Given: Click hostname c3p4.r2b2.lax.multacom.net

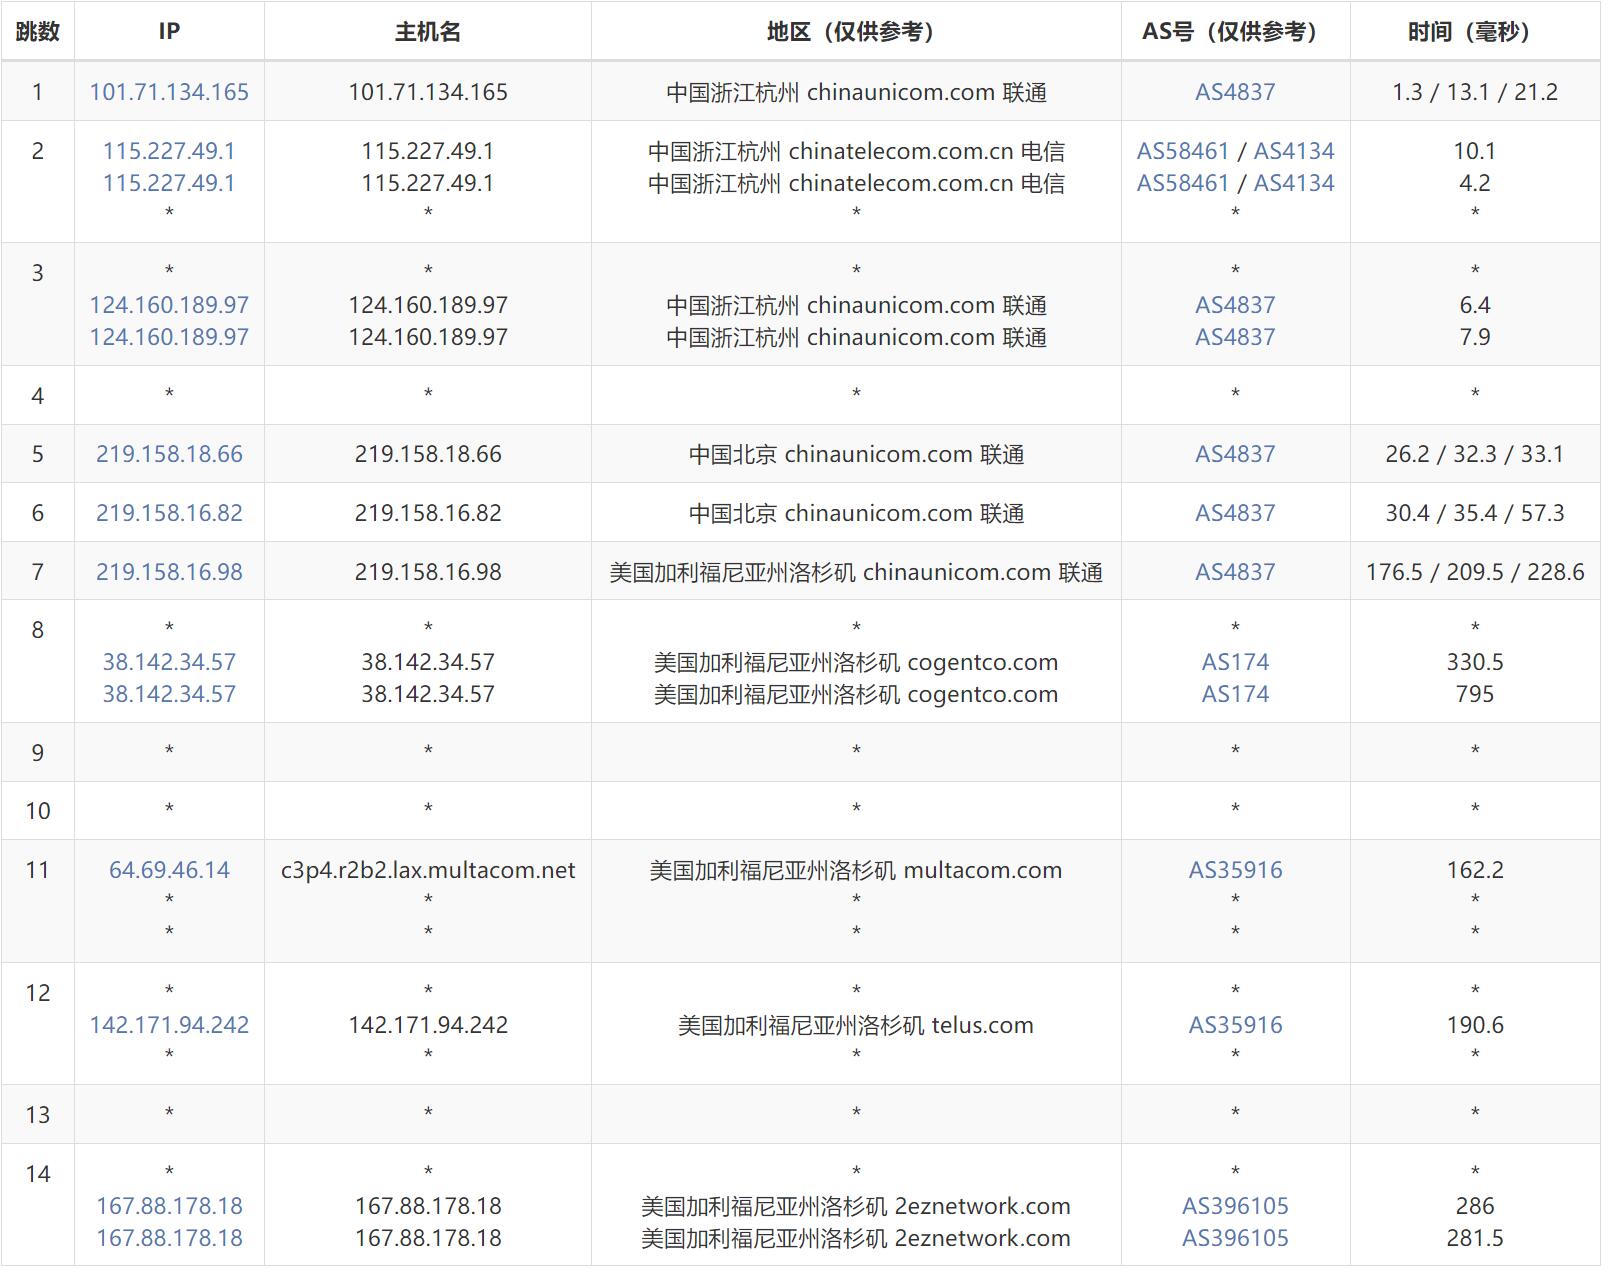Looking at the screenshot, I should (x=428, y=870).
